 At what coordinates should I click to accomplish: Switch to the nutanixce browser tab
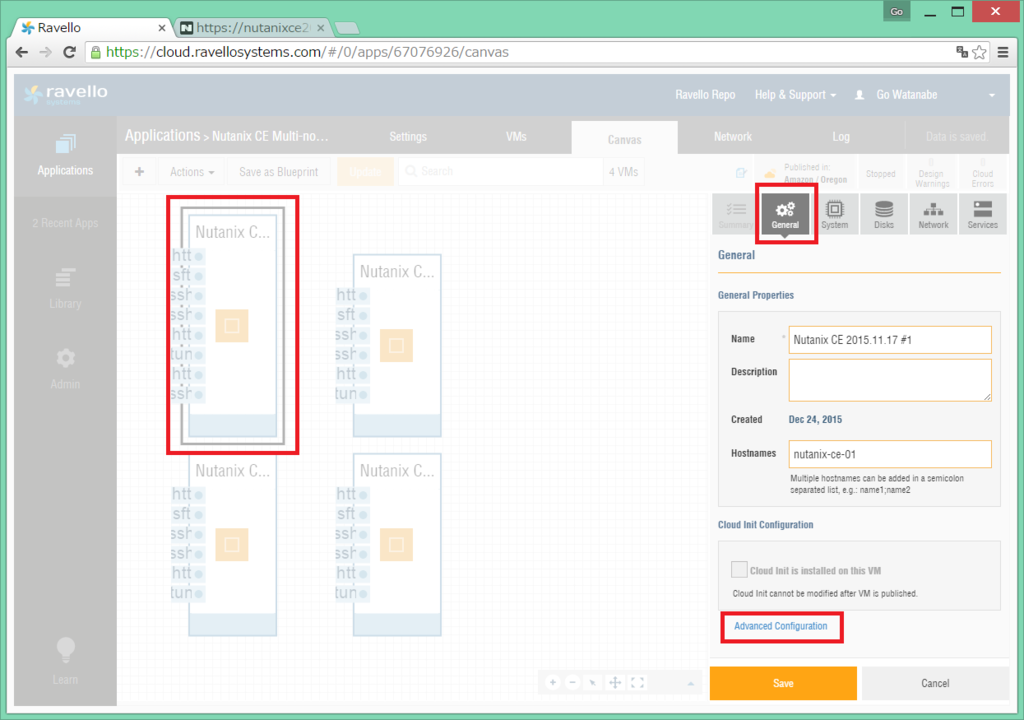click(252, 27)
